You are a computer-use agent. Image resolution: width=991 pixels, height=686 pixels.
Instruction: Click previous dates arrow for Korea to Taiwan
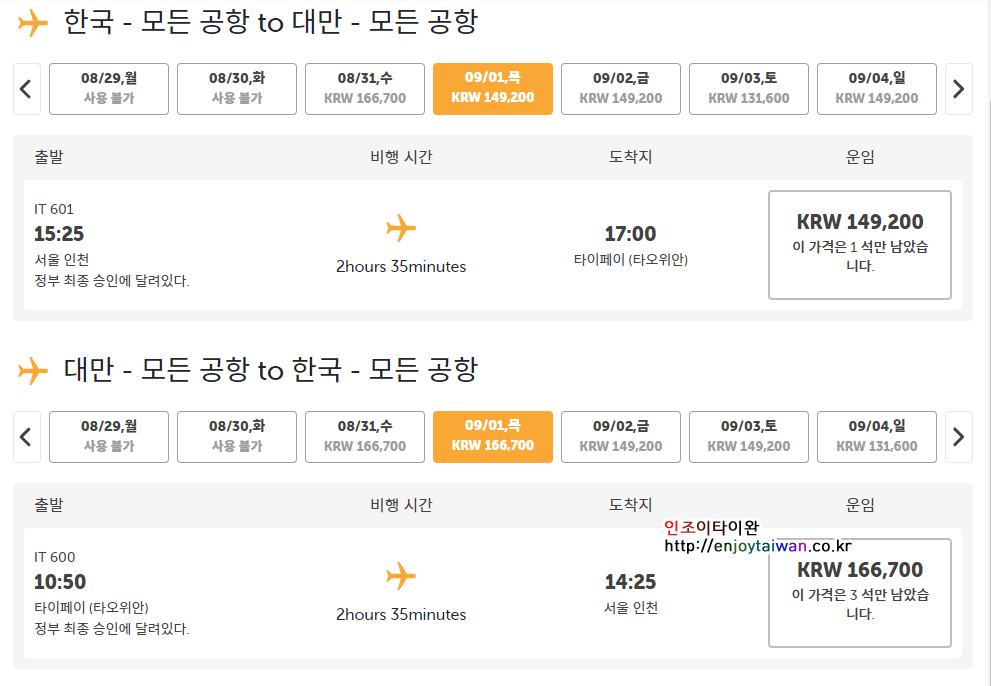[x=27, y=89]
